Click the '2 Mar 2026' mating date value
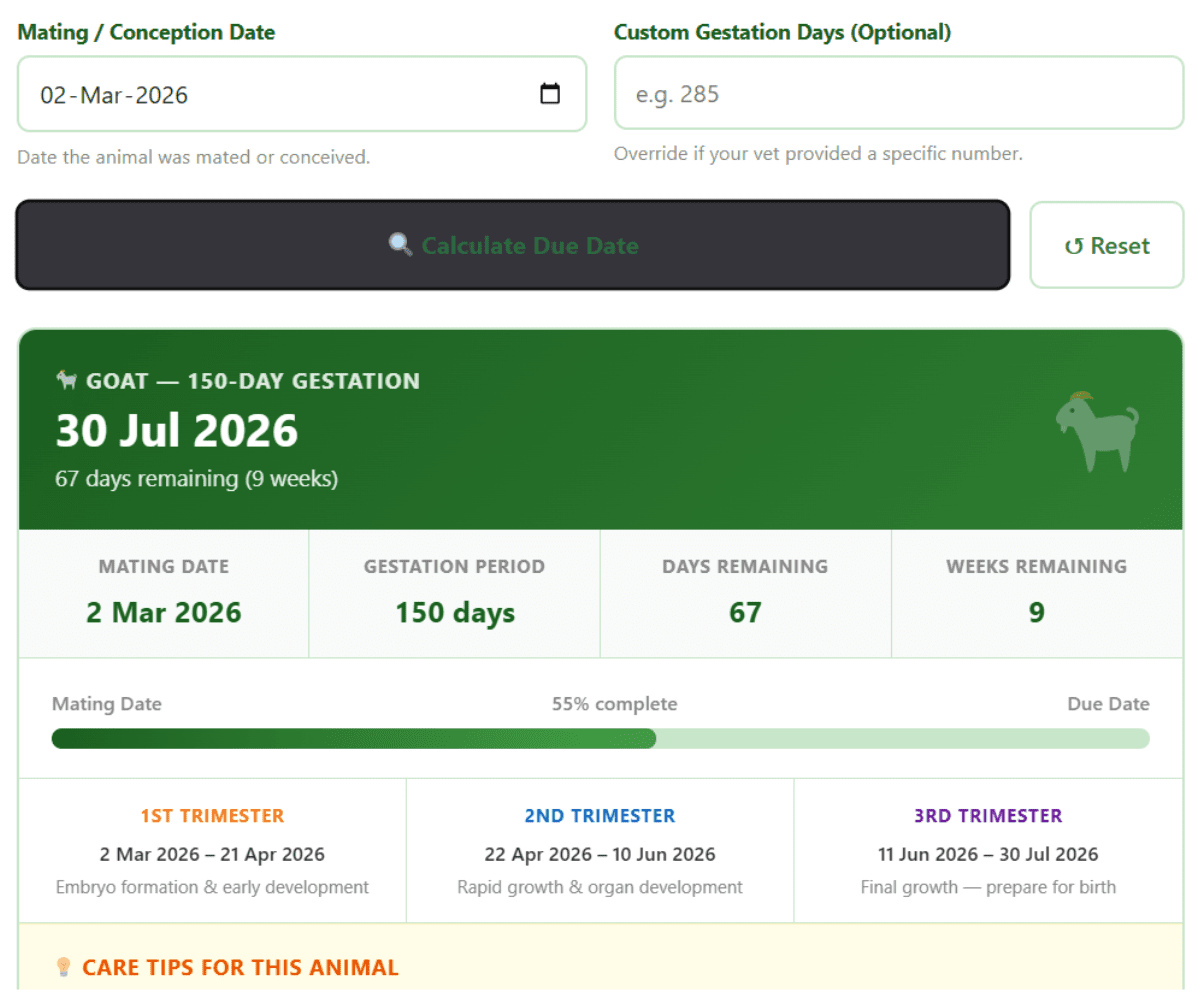The height and width of the screenshot is (1000, 1200). pyautogui.click(x=164, y=612)
